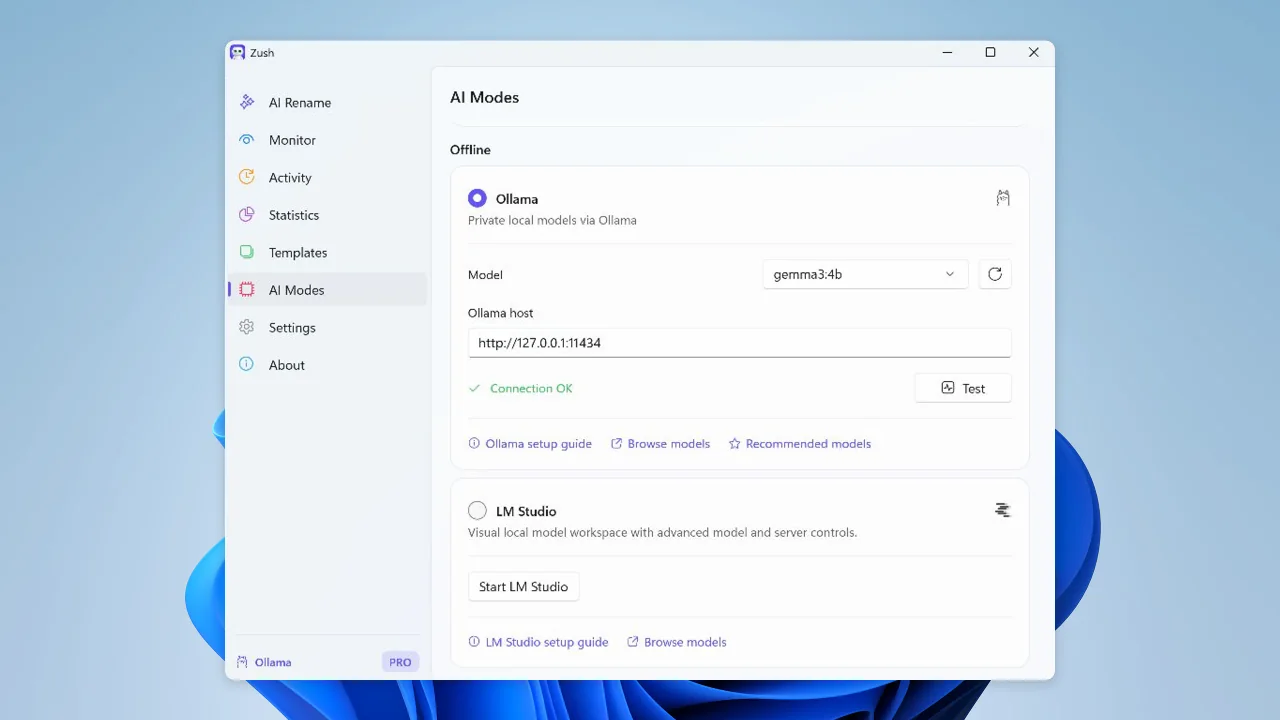This screenshot has width=1280, height=720.
Task: Click the Ollama label in sidebar footer
Action: pos(273,662)
